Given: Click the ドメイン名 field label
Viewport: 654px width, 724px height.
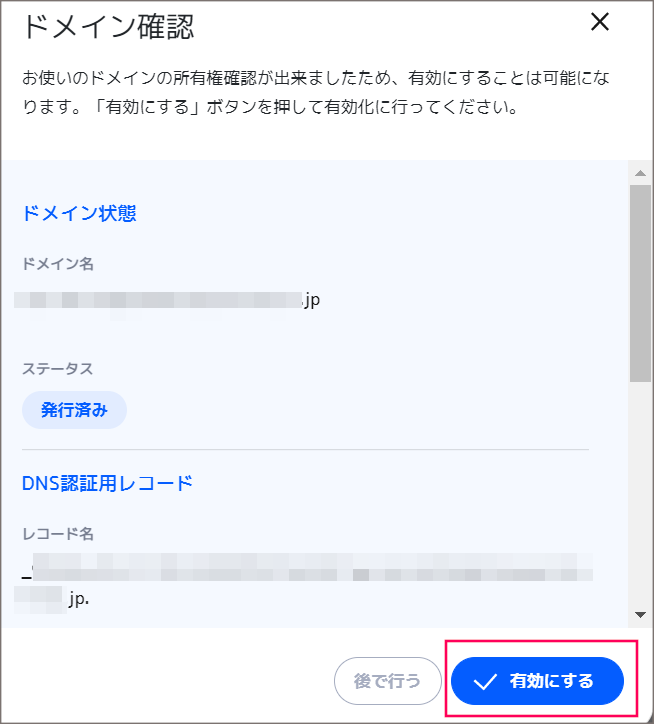Looking at the screenshot, I should click(58, 264).
